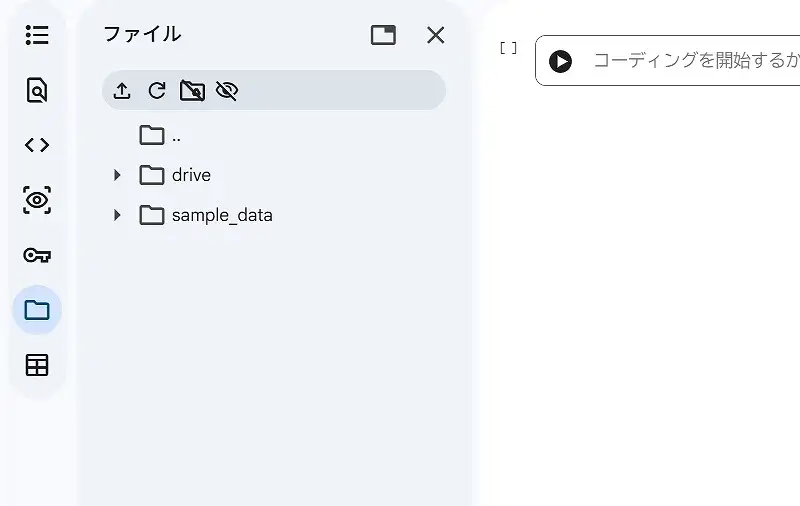Run the code cell
Viewport: 800px width, 506px height.
[561, 61]
